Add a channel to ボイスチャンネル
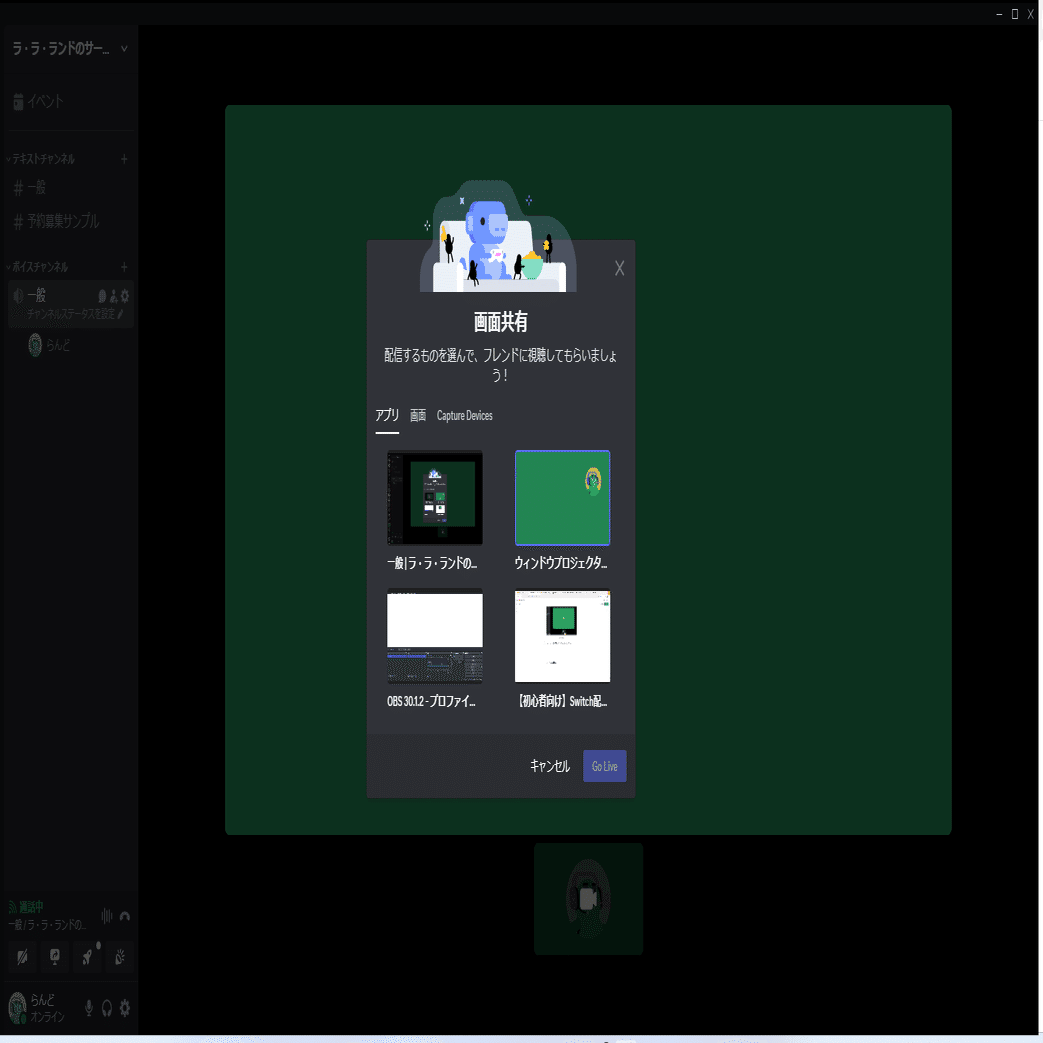Screen dimensions: 1043x1043 (124, 267)
